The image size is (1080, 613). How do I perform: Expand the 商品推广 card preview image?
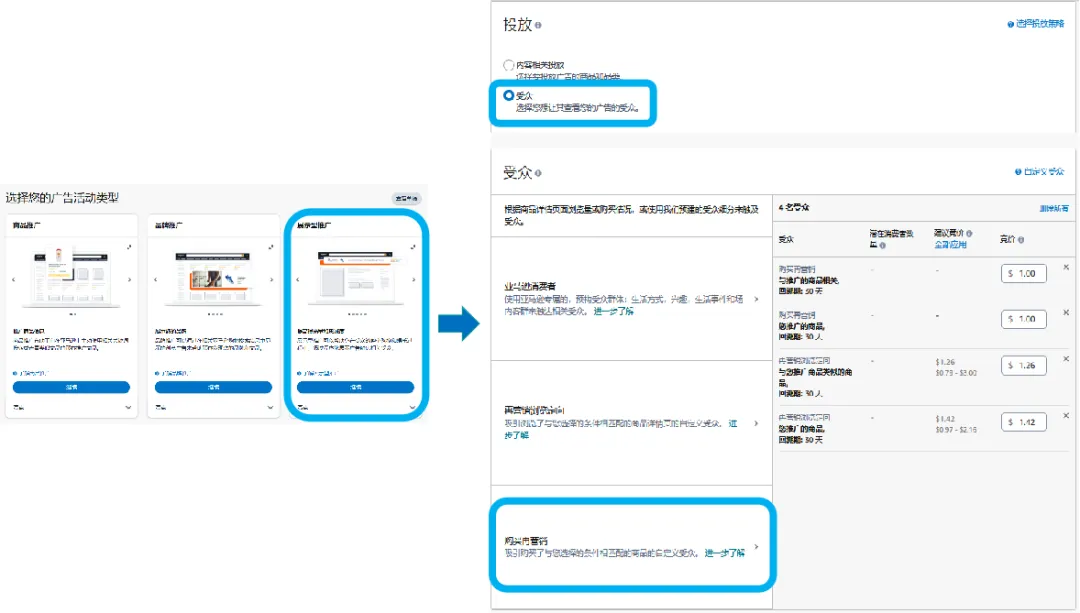pyautogui.click(x=129, y=247)
